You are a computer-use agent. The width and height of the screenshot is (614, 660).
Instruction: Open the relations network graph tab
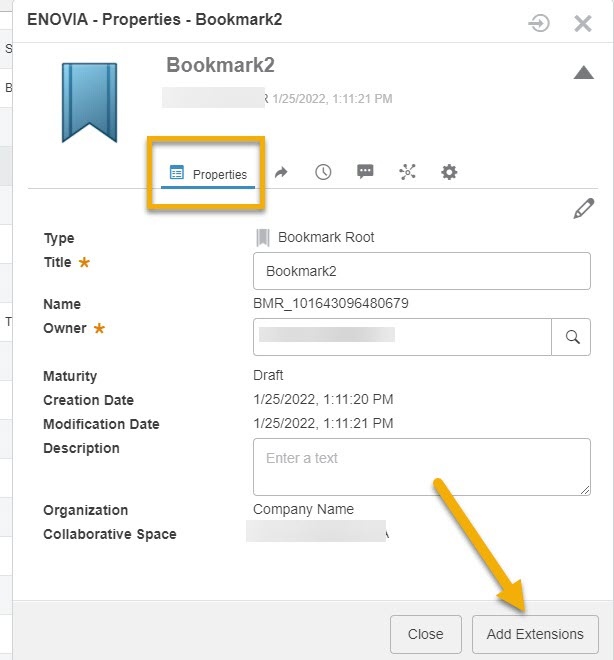click(407, 172)
